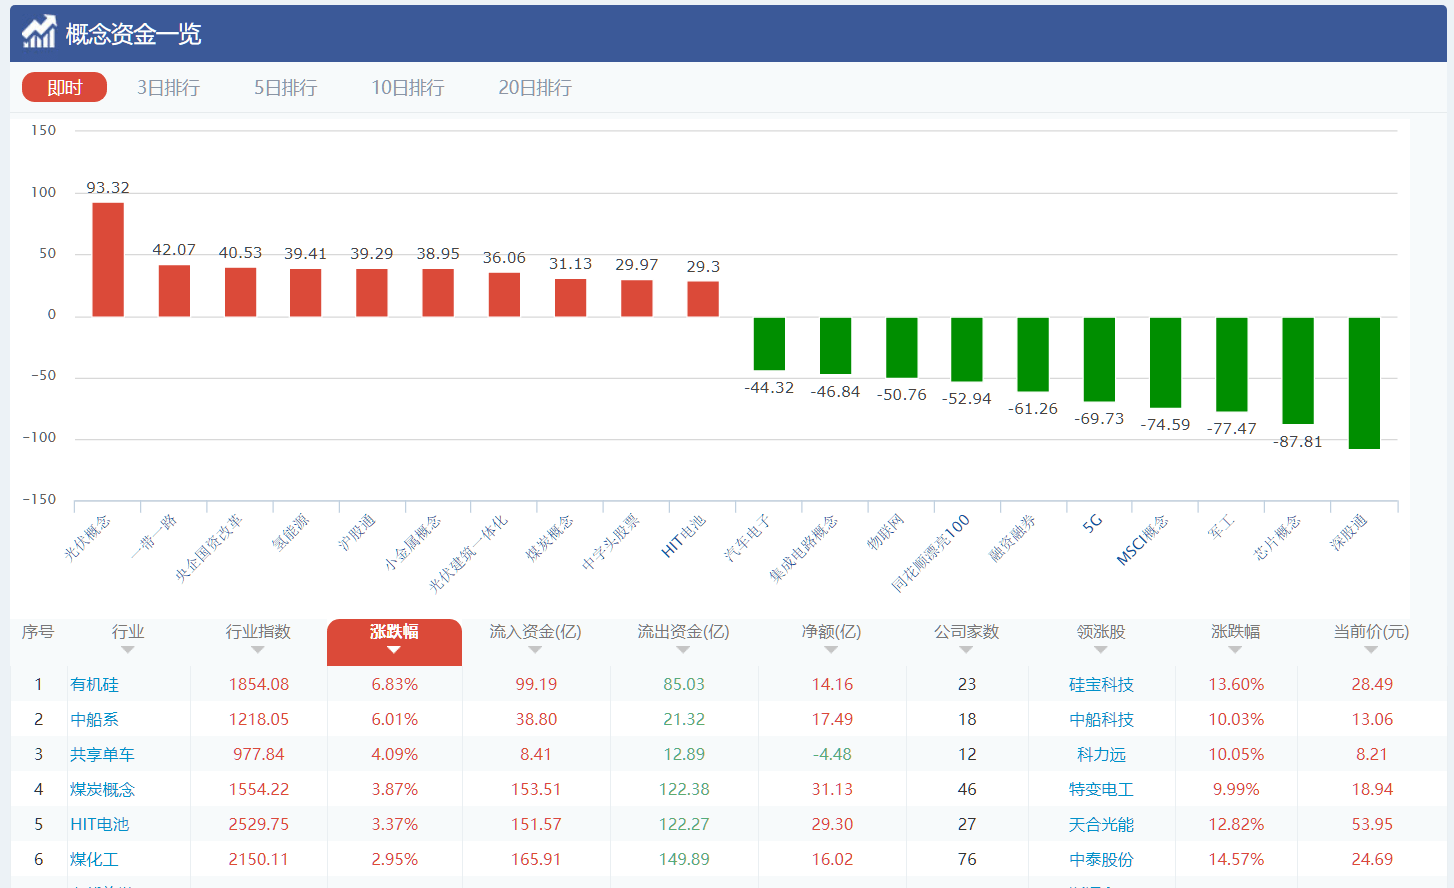Toggle sort on highlighted 涨跌幅 header
1454x888 pixels.
[x=394, y=642]
